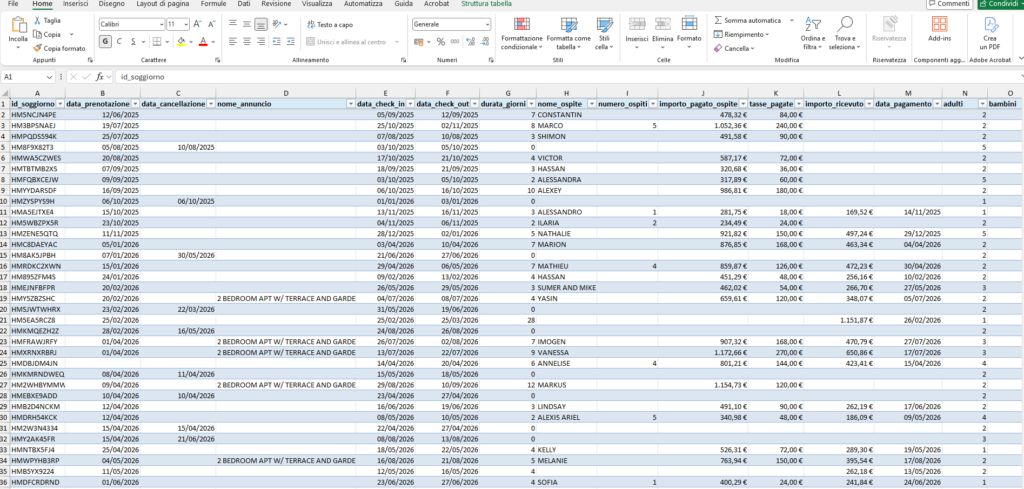Open font color dropdown arrow
The width and height of the screenshot is (1024, 489).
pos(214,42)
